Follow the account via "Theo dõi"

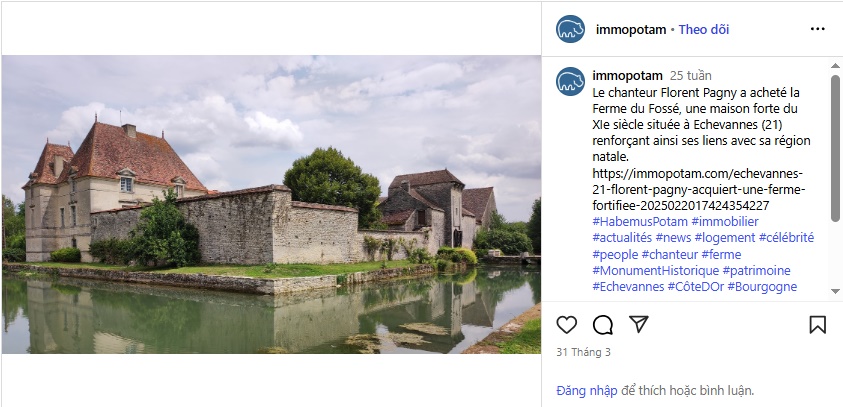pos(703,29)
